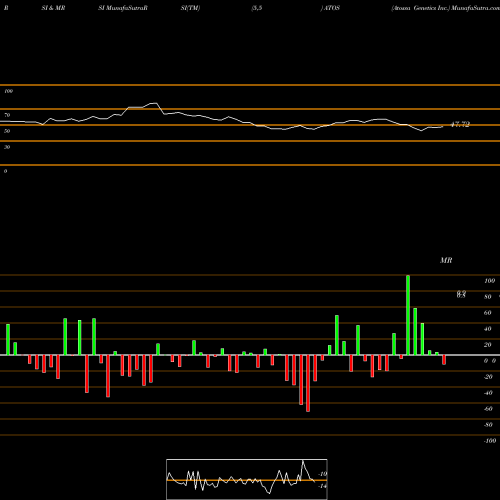
Task: Click the RSI line peak above 70
Action: click(x=154, y=103)
